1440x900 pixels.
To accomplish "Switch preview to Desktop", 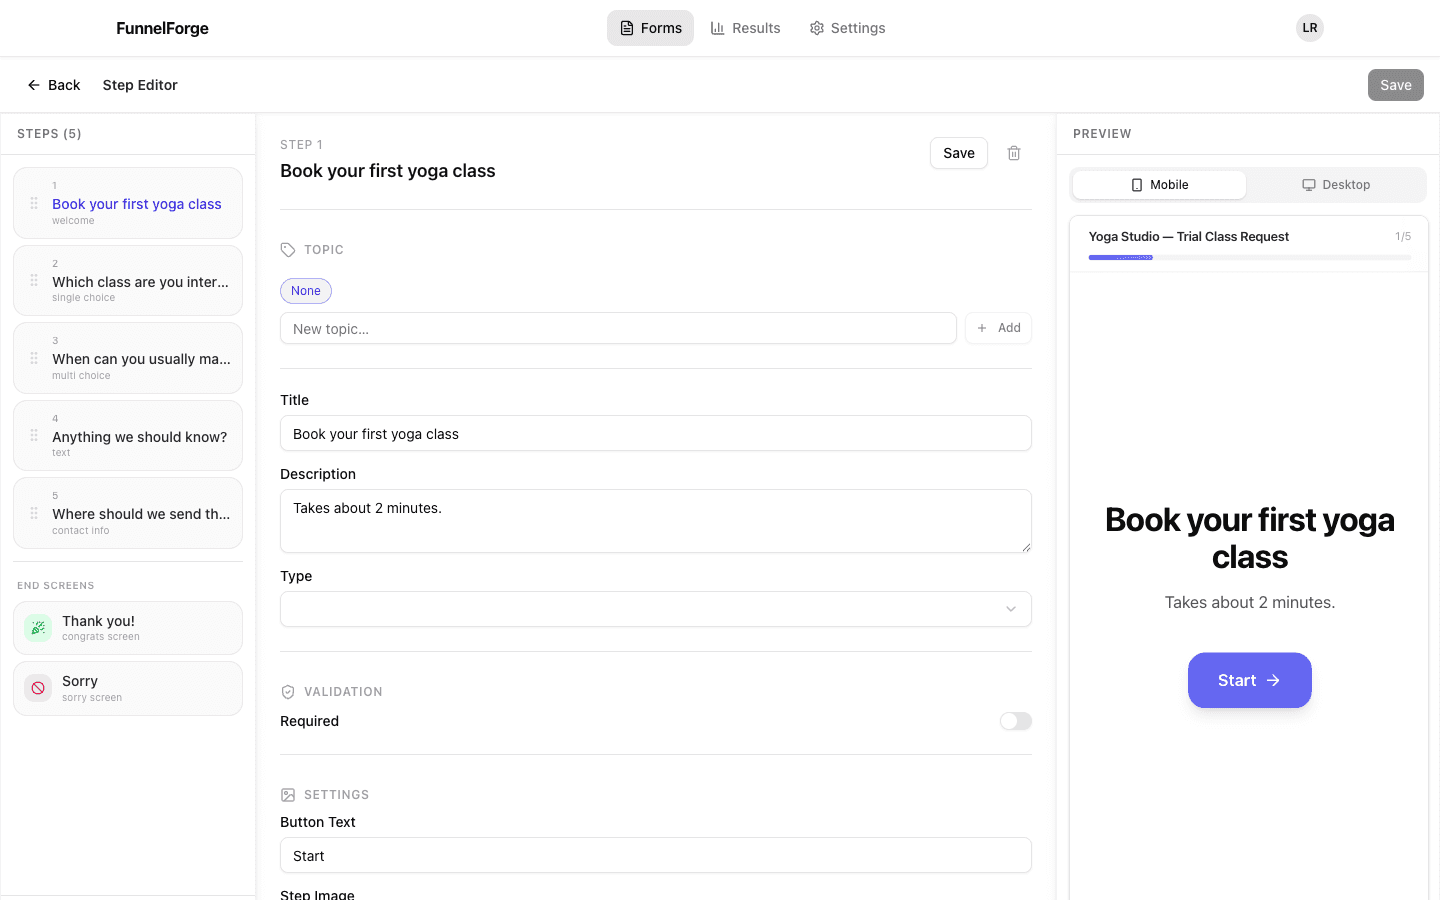I will tap(1336, 185).
